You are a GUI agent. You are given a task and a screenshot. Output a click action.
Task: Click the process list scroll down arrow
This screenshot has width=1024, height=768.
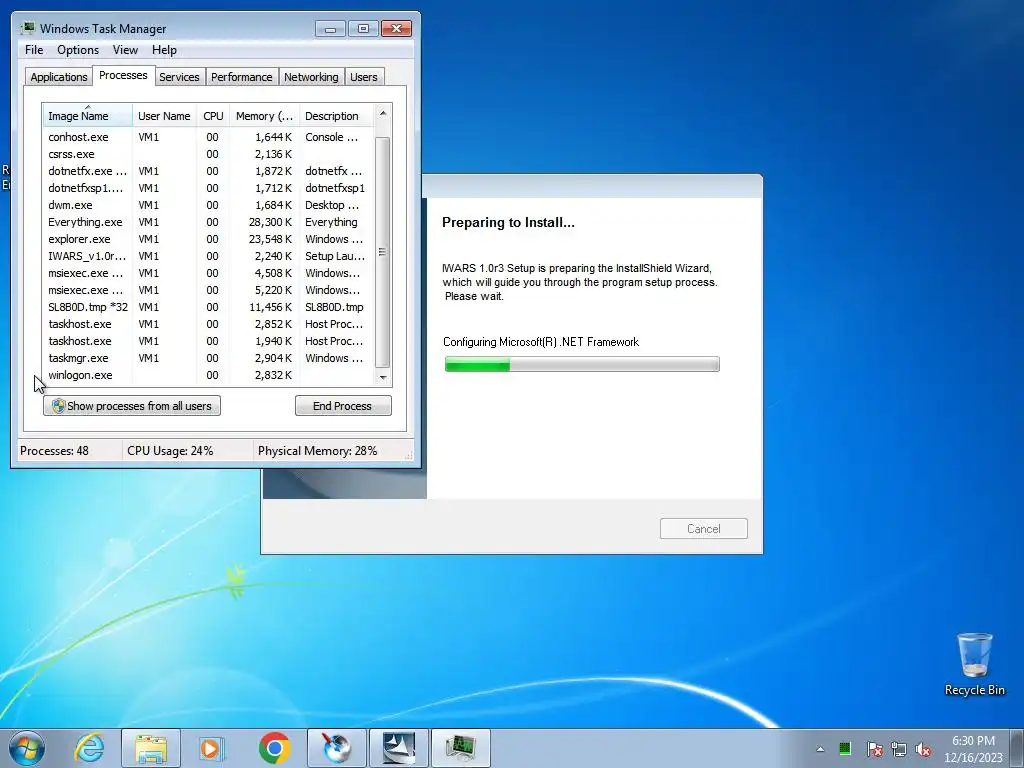[x=383, y=377]
